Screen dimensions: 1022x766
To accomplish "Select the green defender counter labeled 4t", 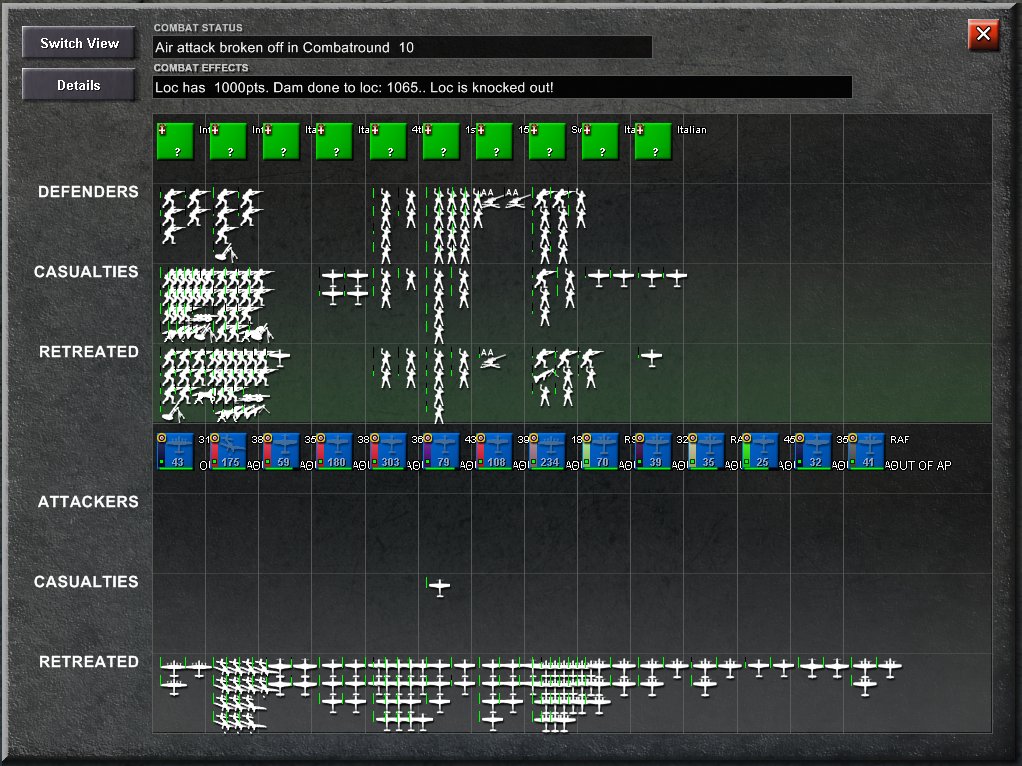I will 388,141.
